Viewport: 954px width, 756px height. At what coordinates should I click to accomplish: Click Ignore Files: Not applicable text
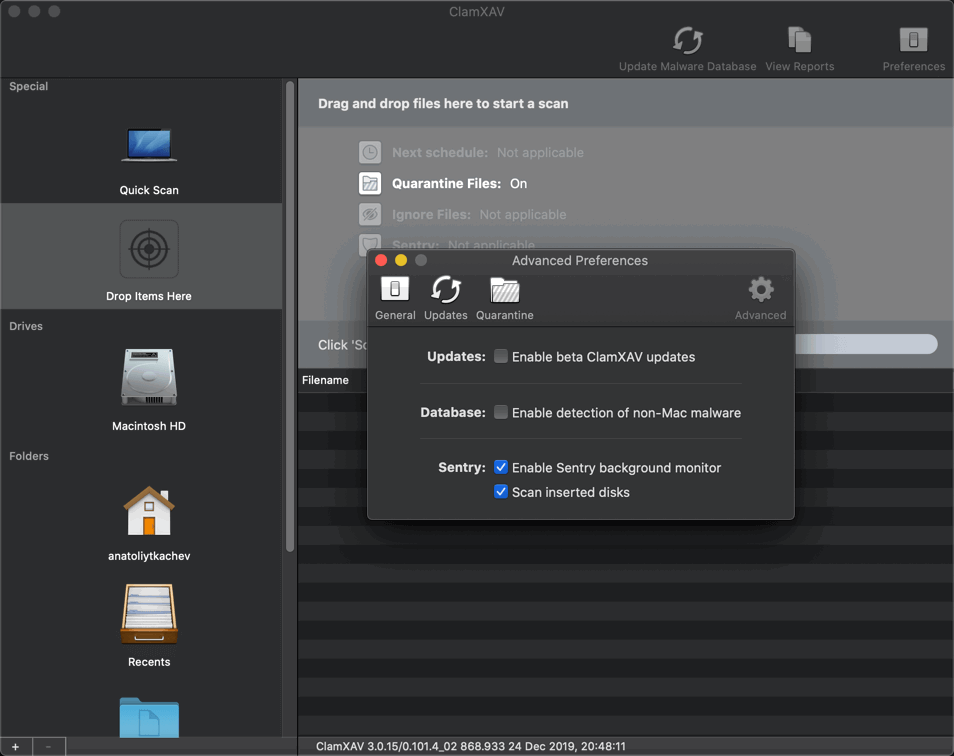pyautogui.click(x=479, y=215)
